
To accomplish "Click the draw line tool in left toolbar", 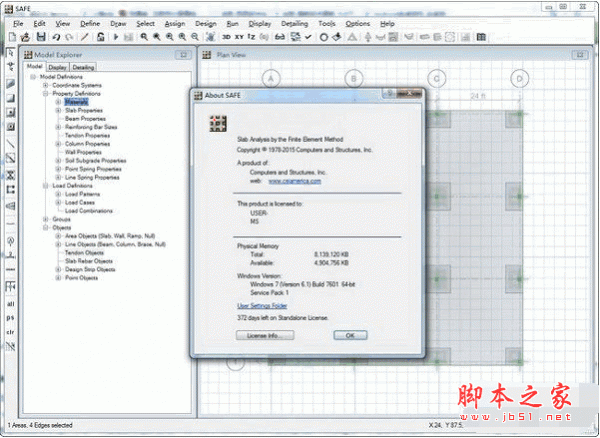I will click(11, 144).
